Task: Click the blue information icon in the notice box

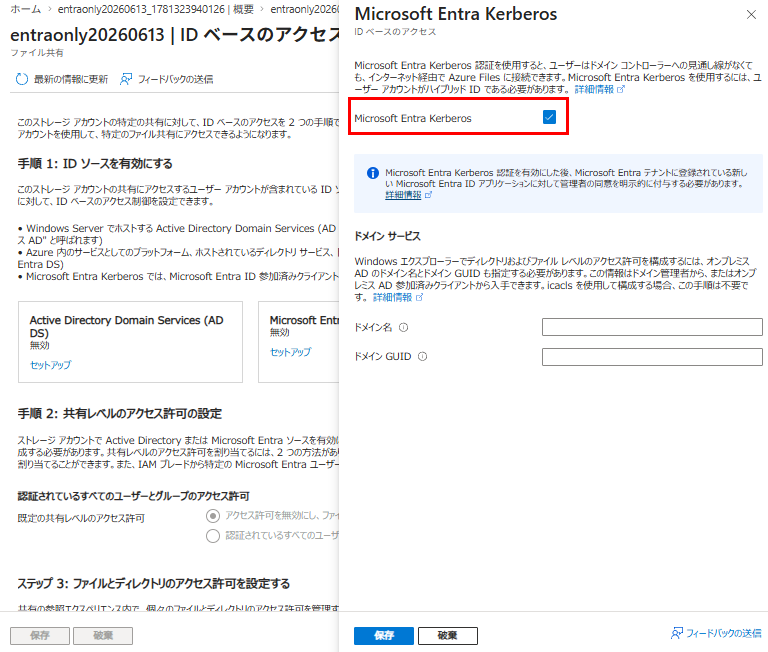Action: coord(373,173)
